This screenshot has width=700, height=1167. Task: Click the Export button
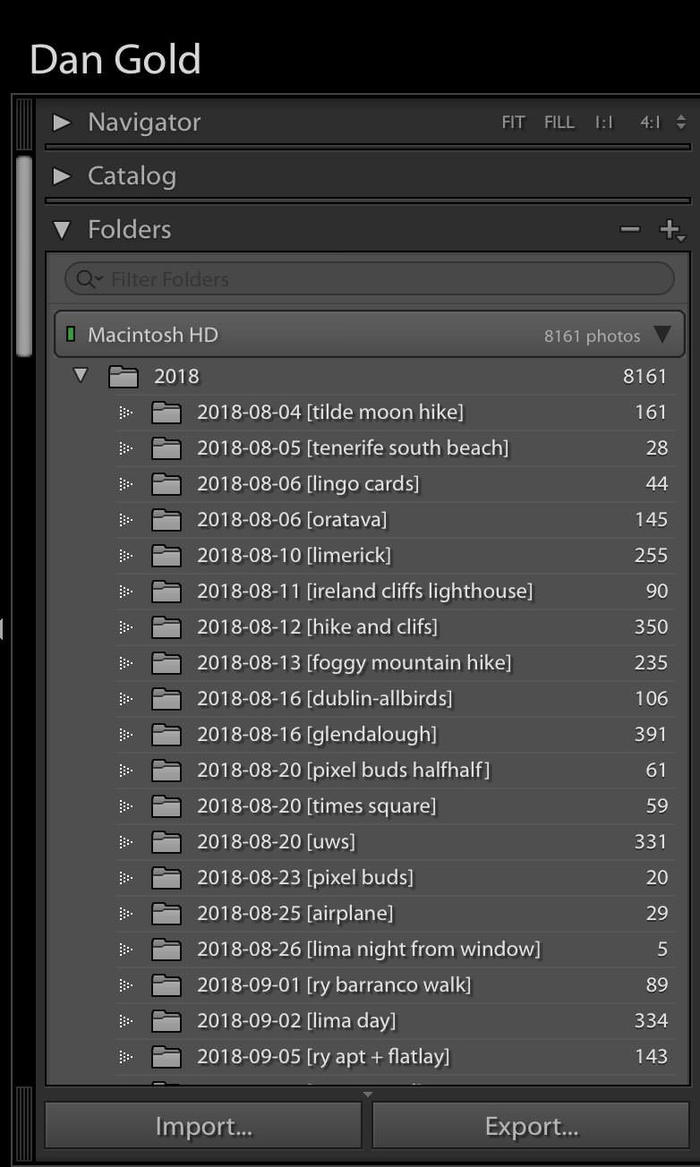pyautogui.click(x=531, y=1127)
